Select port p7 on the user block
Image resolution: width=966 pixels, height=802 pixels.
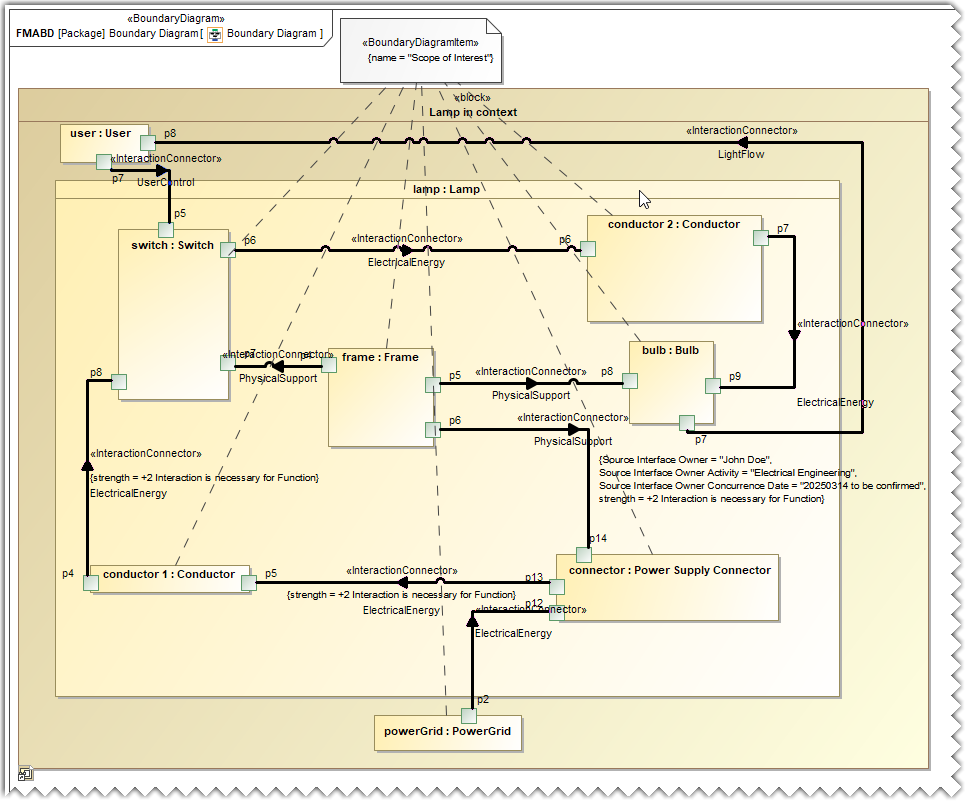click(104, 162)
